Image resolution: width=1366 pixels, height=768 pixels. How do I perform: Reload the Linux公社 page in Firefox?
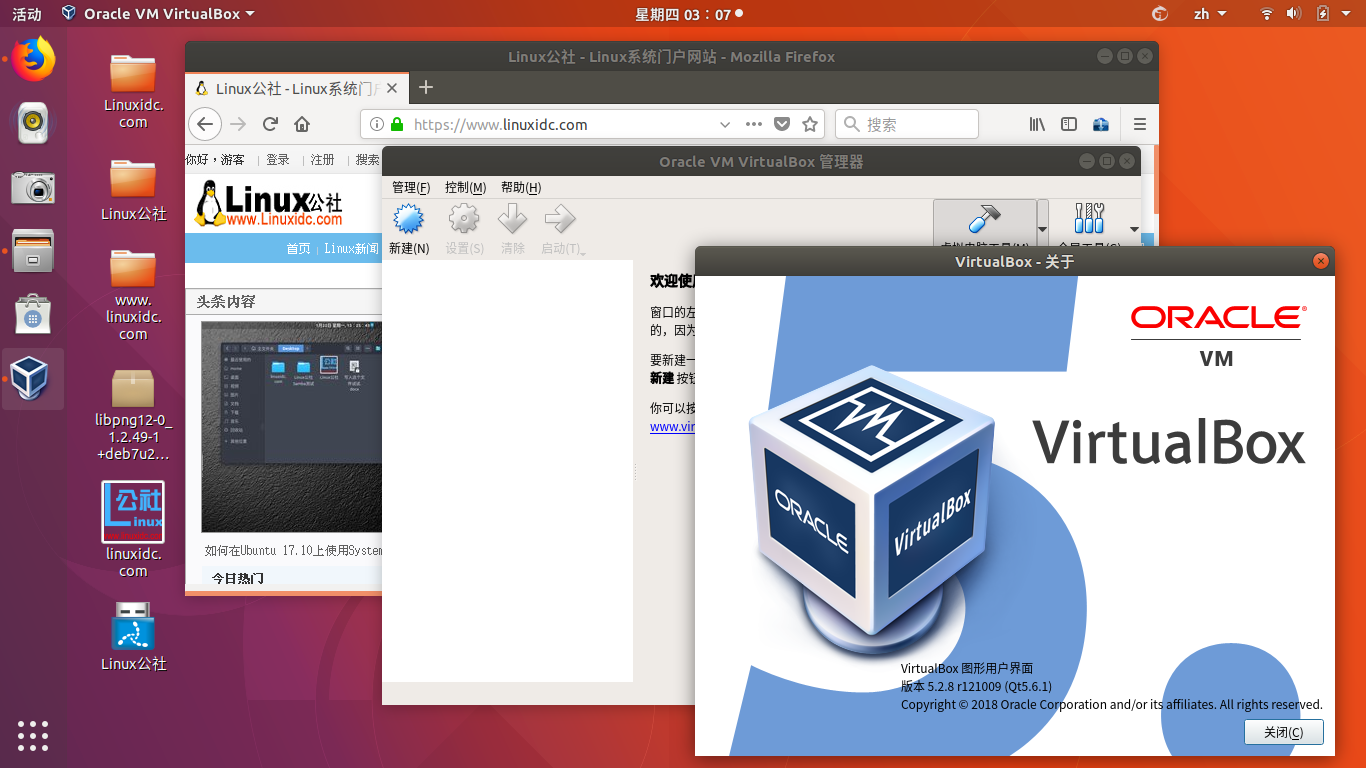click(270, 124)
